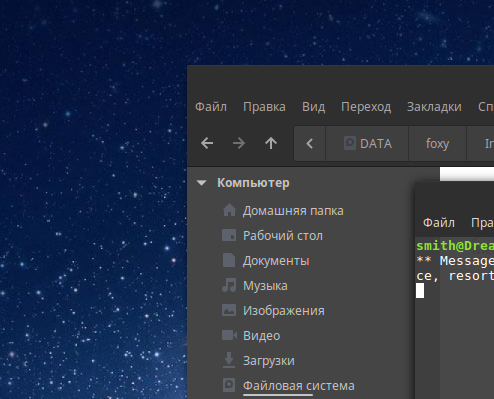Select the DATA path bar button
Image resolution: width=494 pixels, height=399 pixels.
click(x=367, y=144)
